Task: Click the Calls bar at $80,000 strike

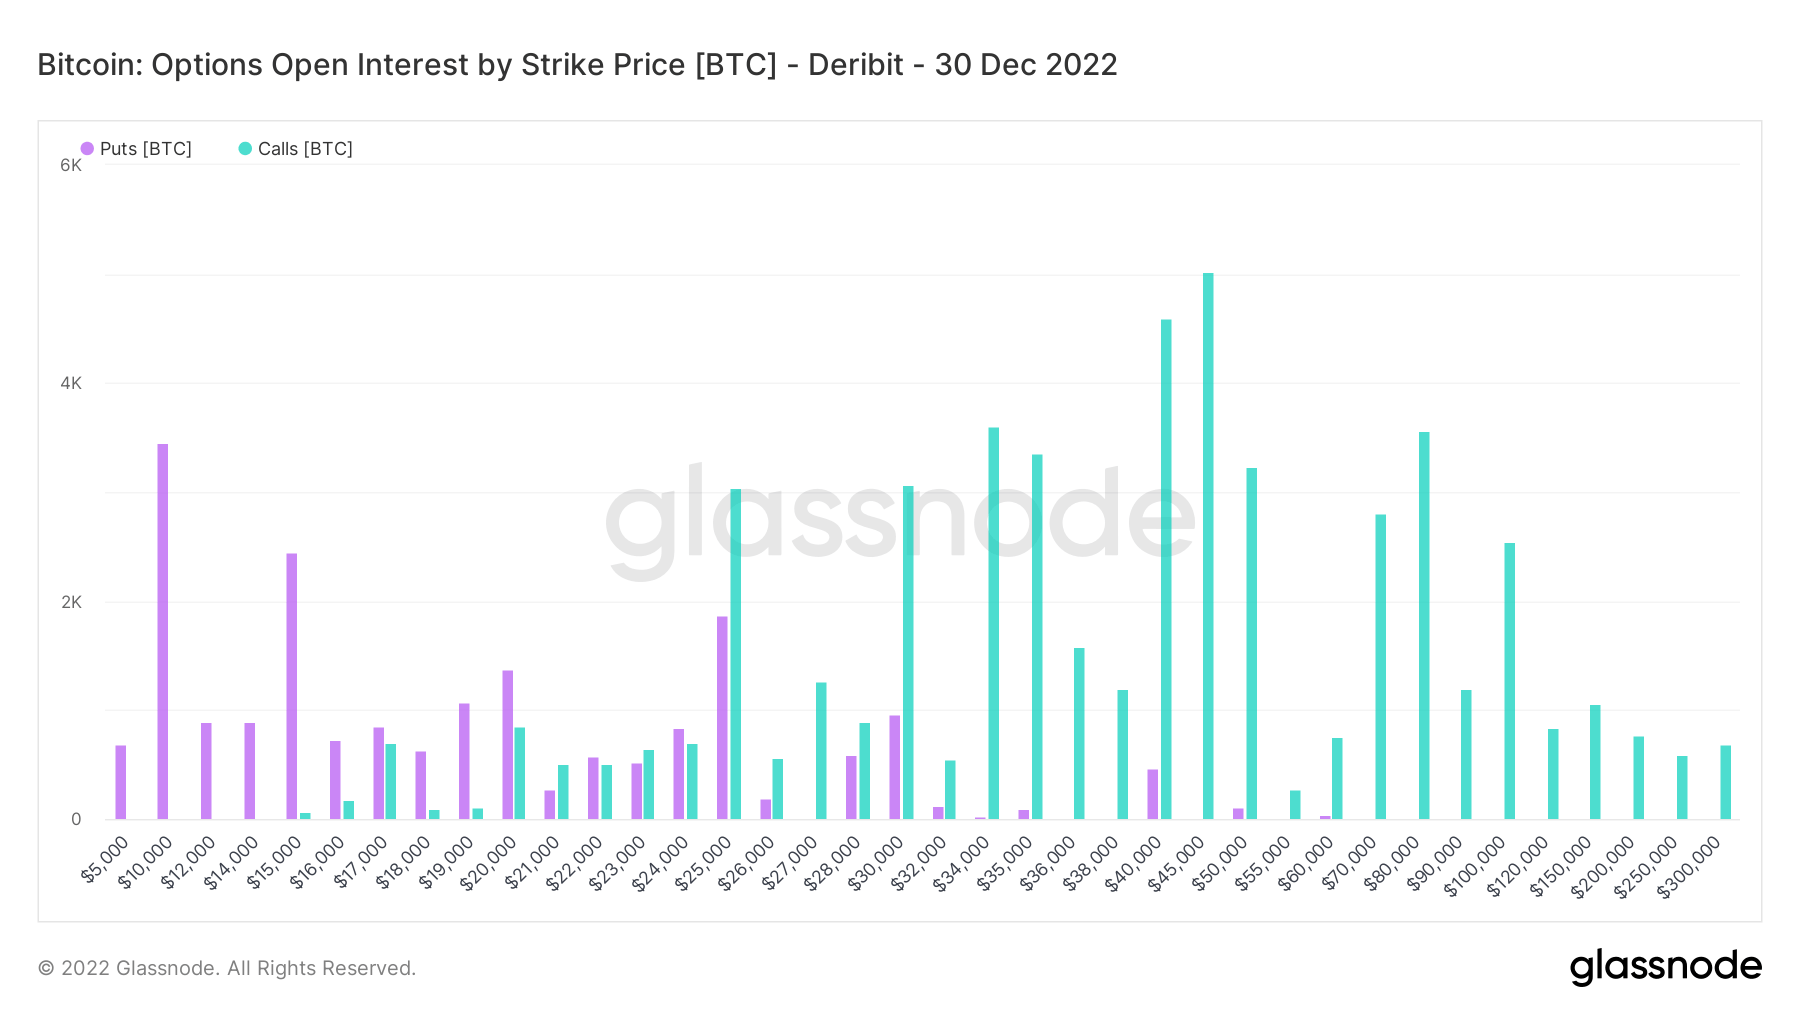Action: click(1424, 625)
